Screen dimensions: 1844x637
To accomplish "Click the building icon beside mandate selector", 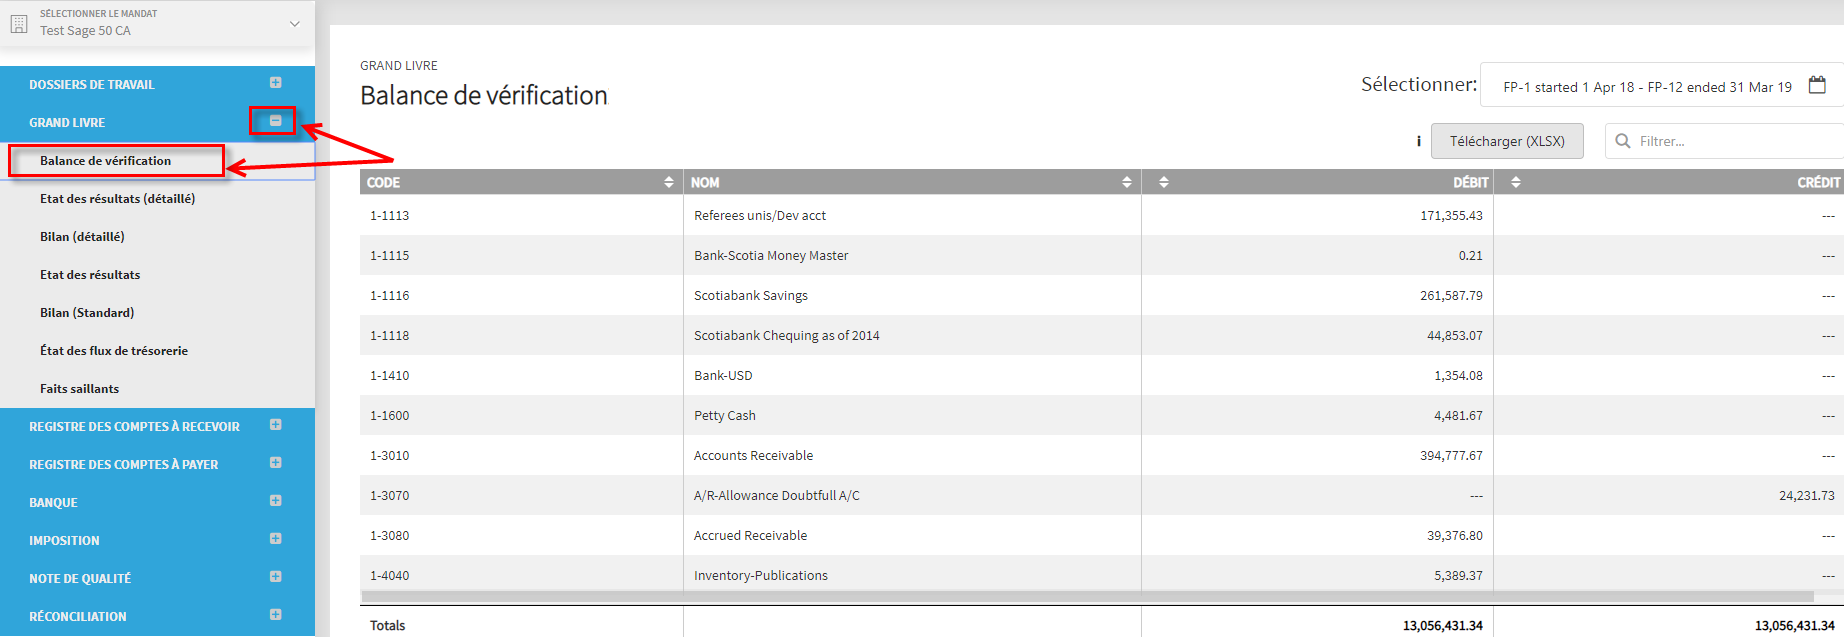I will point(19,23).
